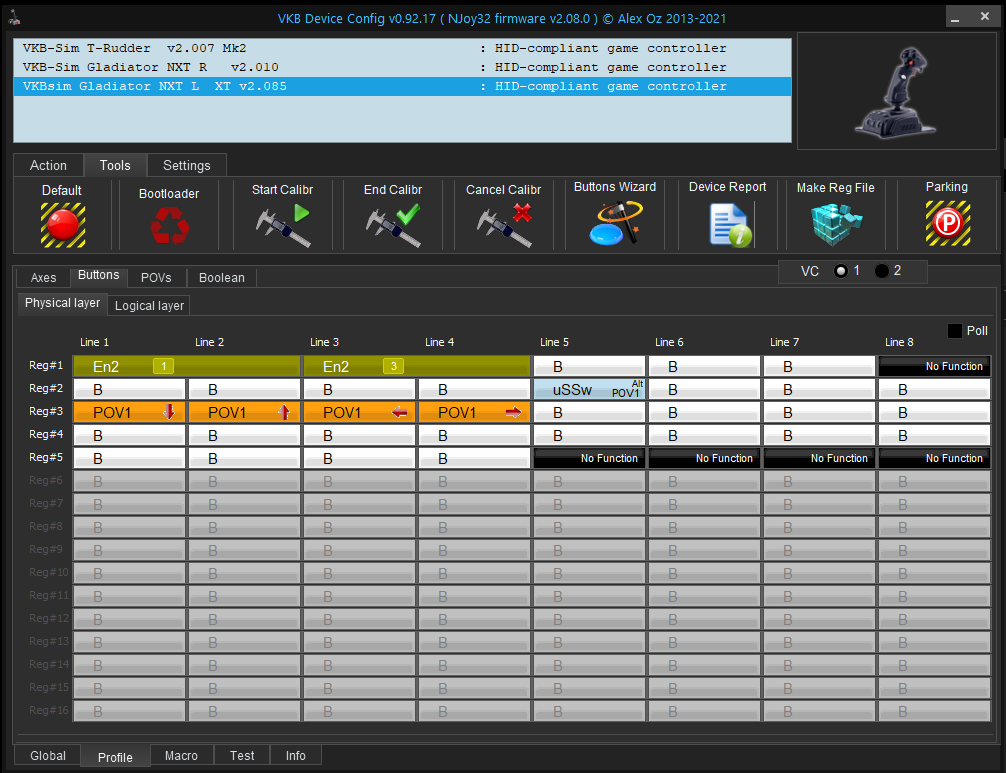Open the Boolean tab
The height and width of the screenshot is (773, 1006).
click(x=221, y=278)
